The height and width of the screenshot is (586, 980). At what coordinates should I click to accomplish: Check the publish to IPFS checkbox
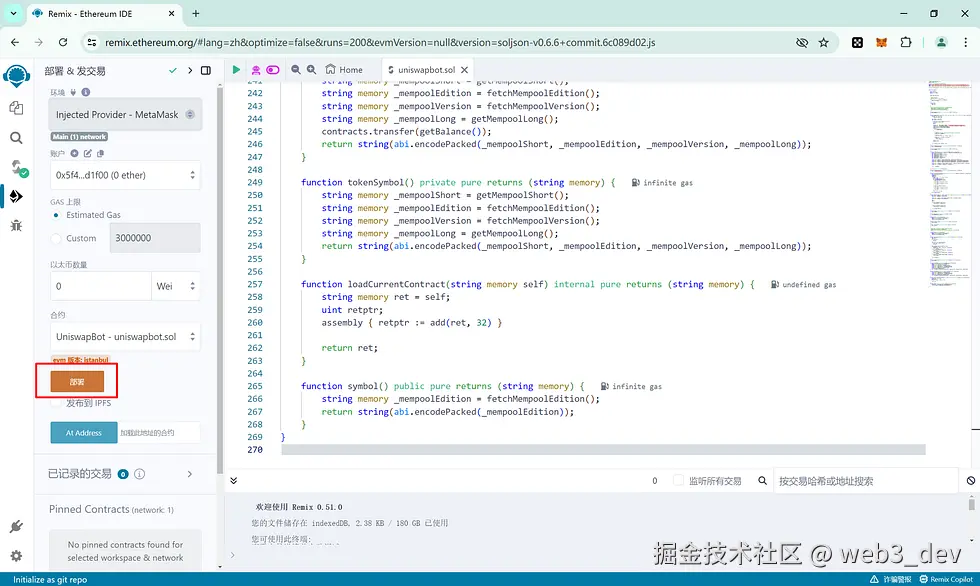pos(56,403)
